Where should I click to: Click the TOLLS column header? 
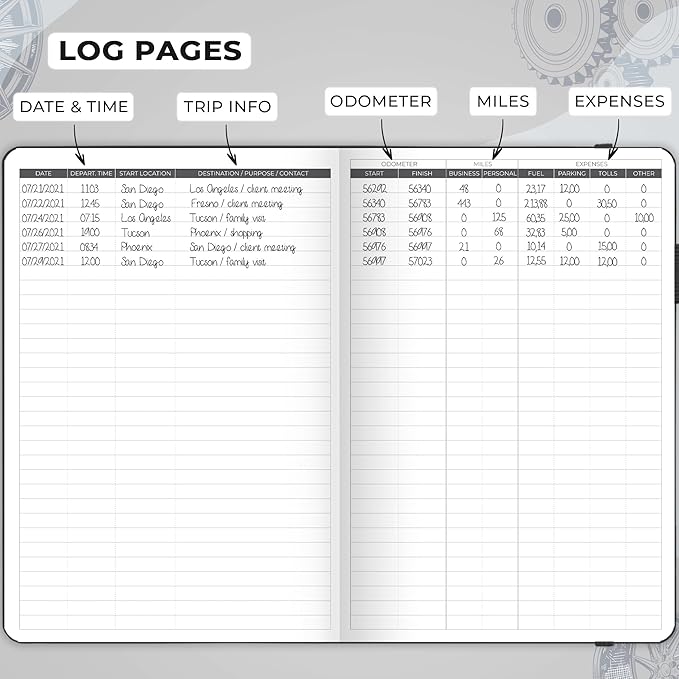pos(608,174)
